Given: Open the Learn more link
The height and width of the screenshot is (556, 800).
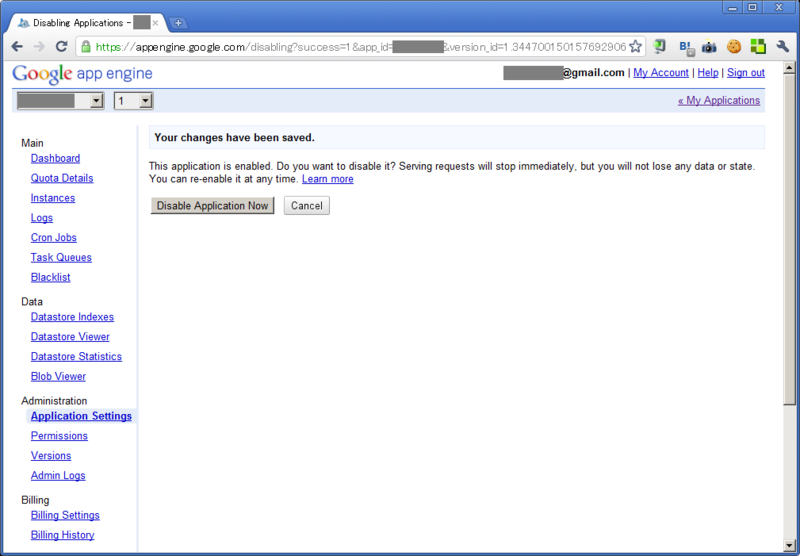Looking at the screenshot, I should 328,179.
